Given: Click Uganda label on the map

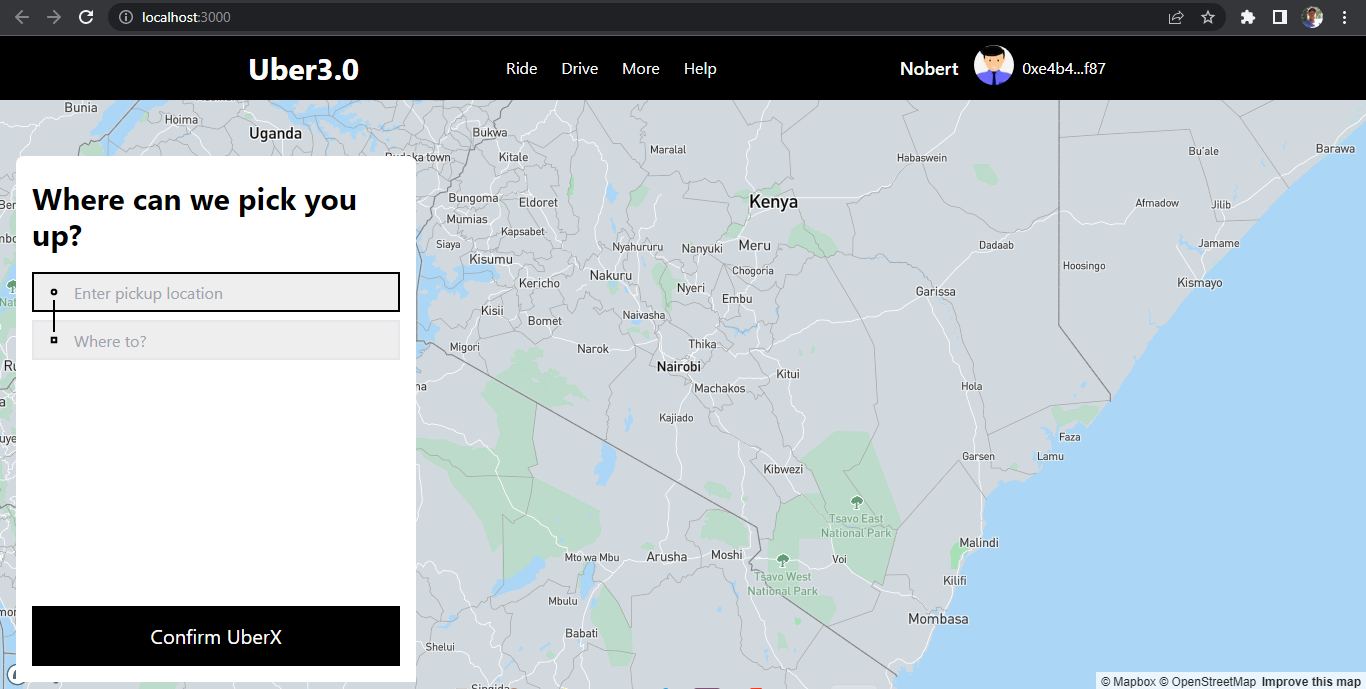Looking at the screenshot, I should [275, 133].
